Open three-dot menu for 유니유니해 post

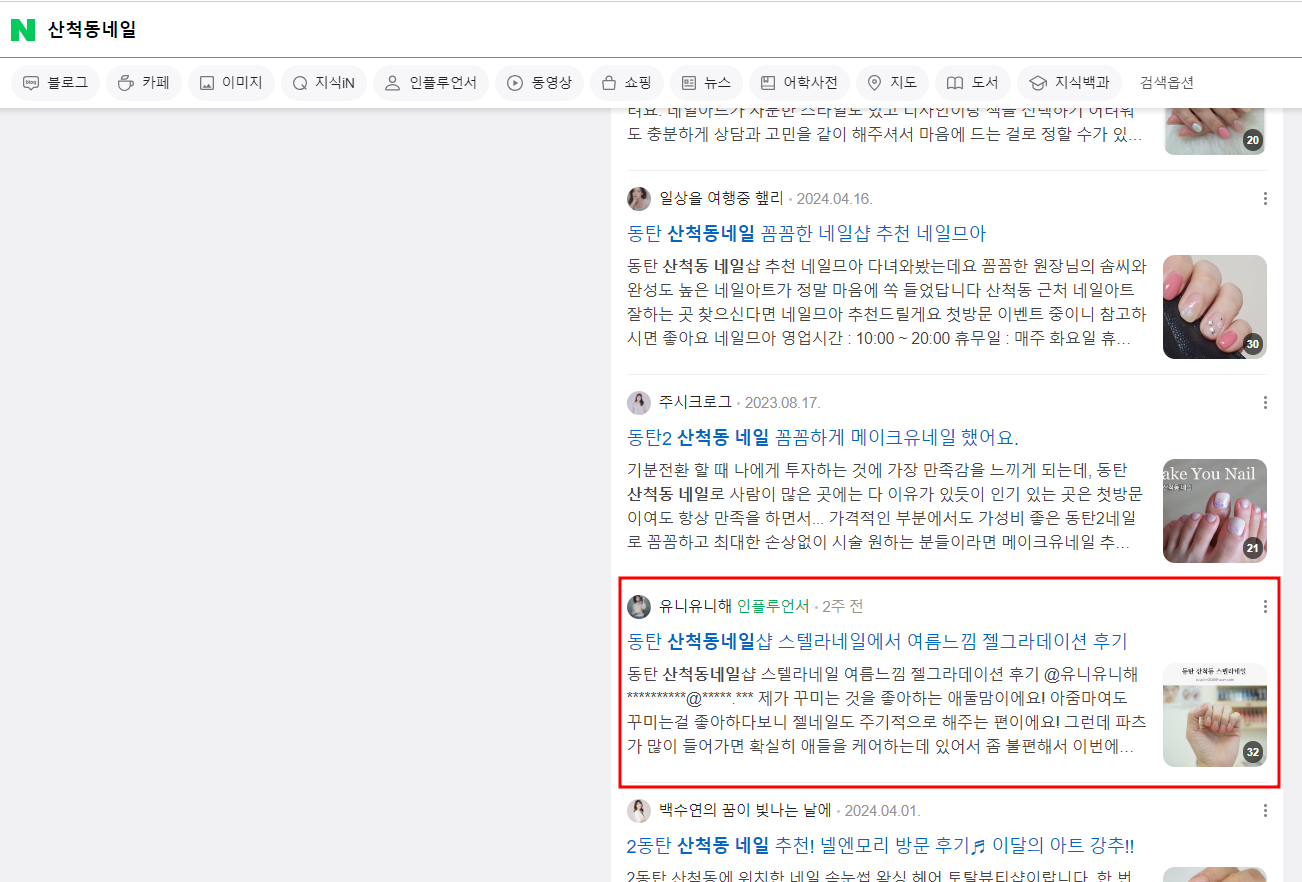point(1265,607)
